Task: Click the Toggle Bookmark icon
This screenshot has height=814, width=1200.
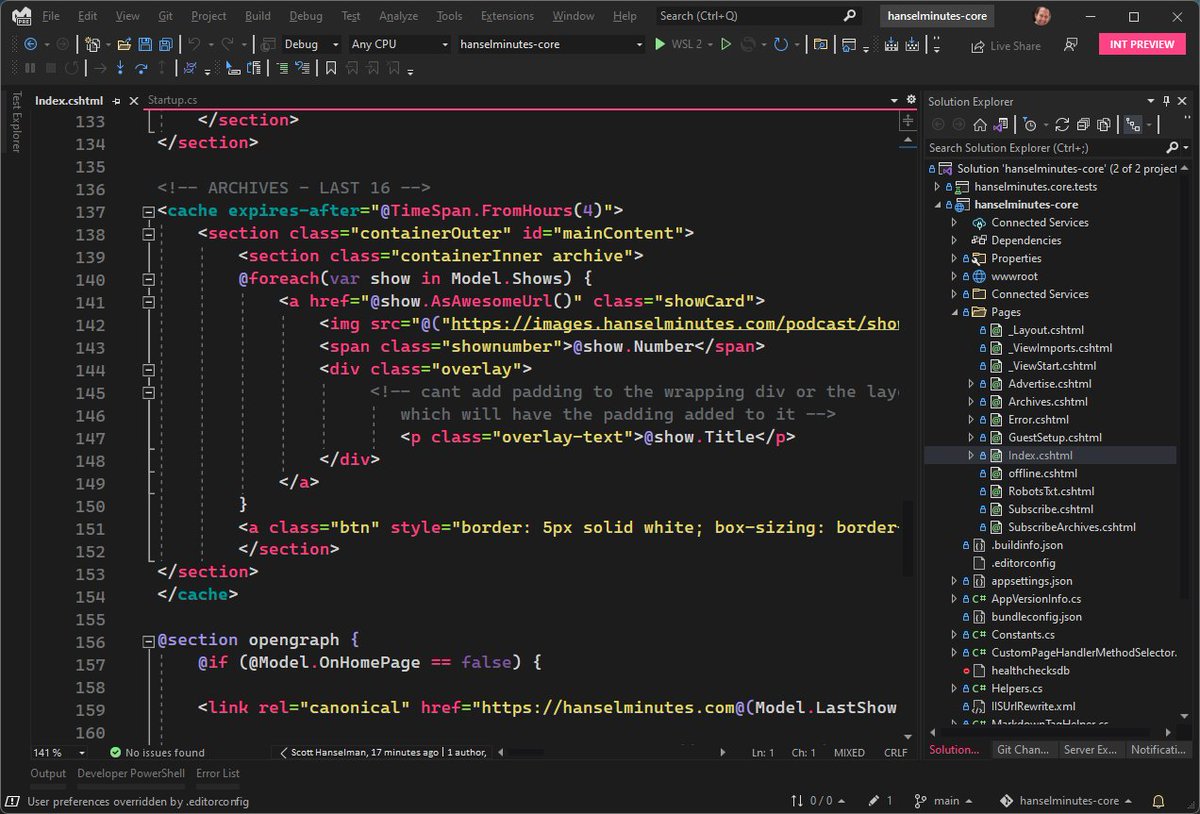Action: [x=330, y=68]
